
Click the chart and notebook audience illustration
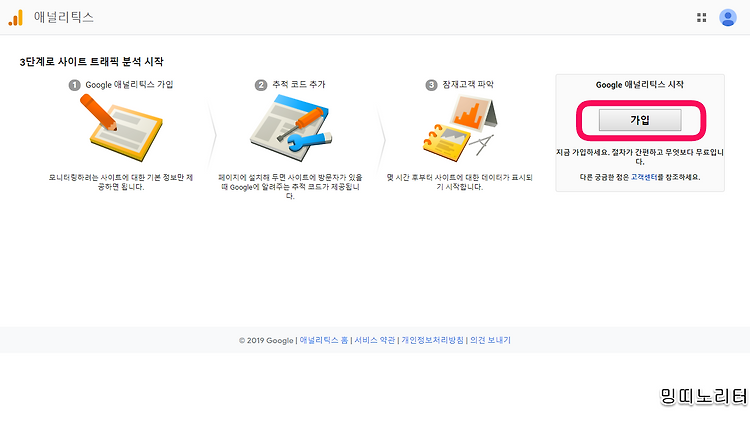point(459,128)
